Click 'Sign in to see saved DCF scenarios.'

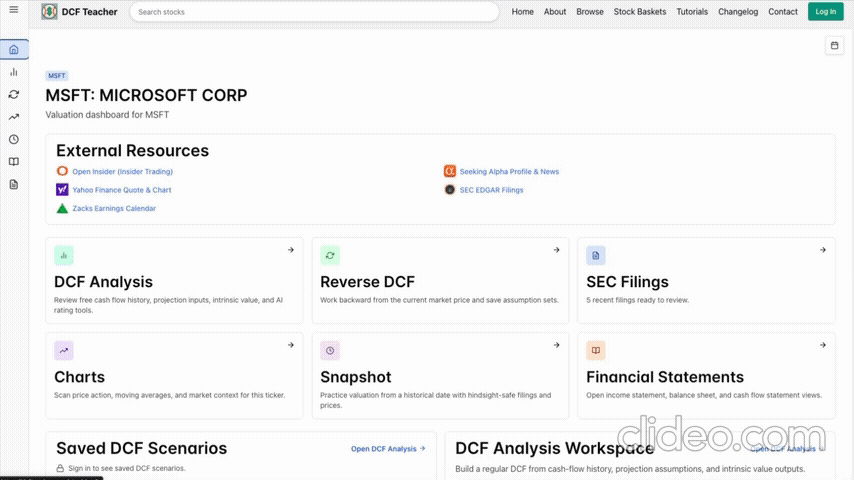[127, 468]
